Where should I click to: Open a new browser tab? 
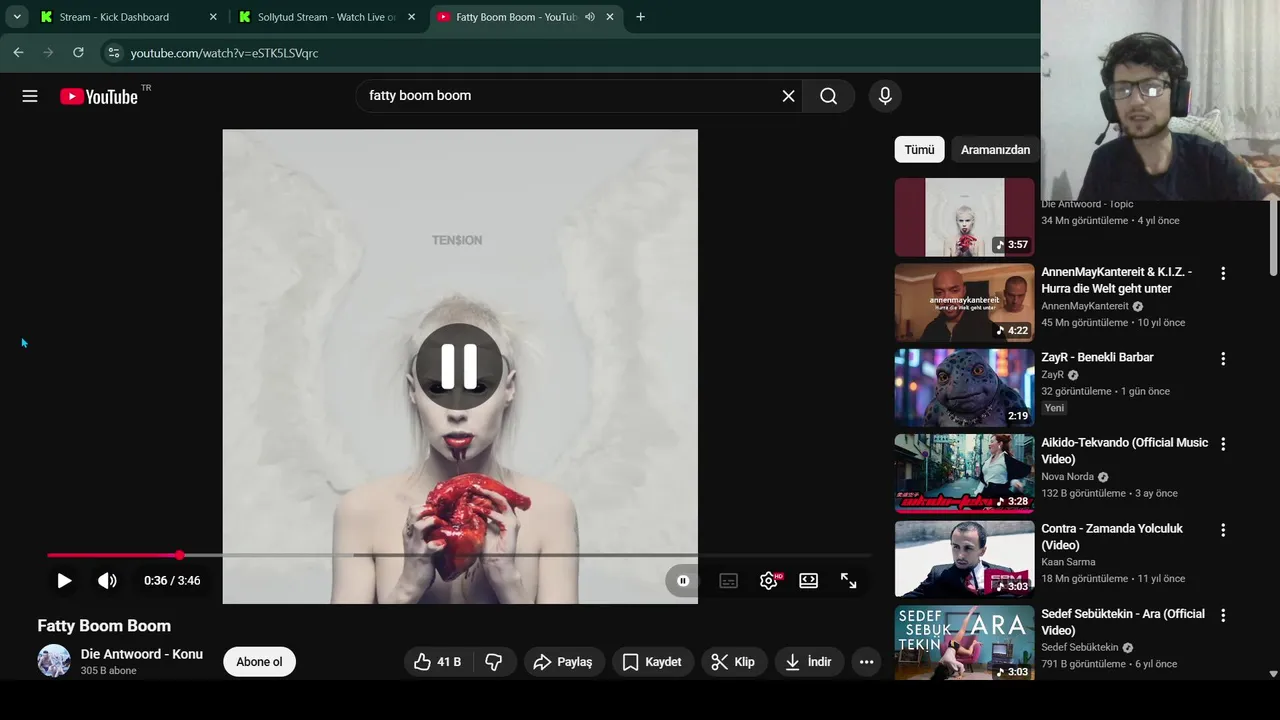(640, 17)
